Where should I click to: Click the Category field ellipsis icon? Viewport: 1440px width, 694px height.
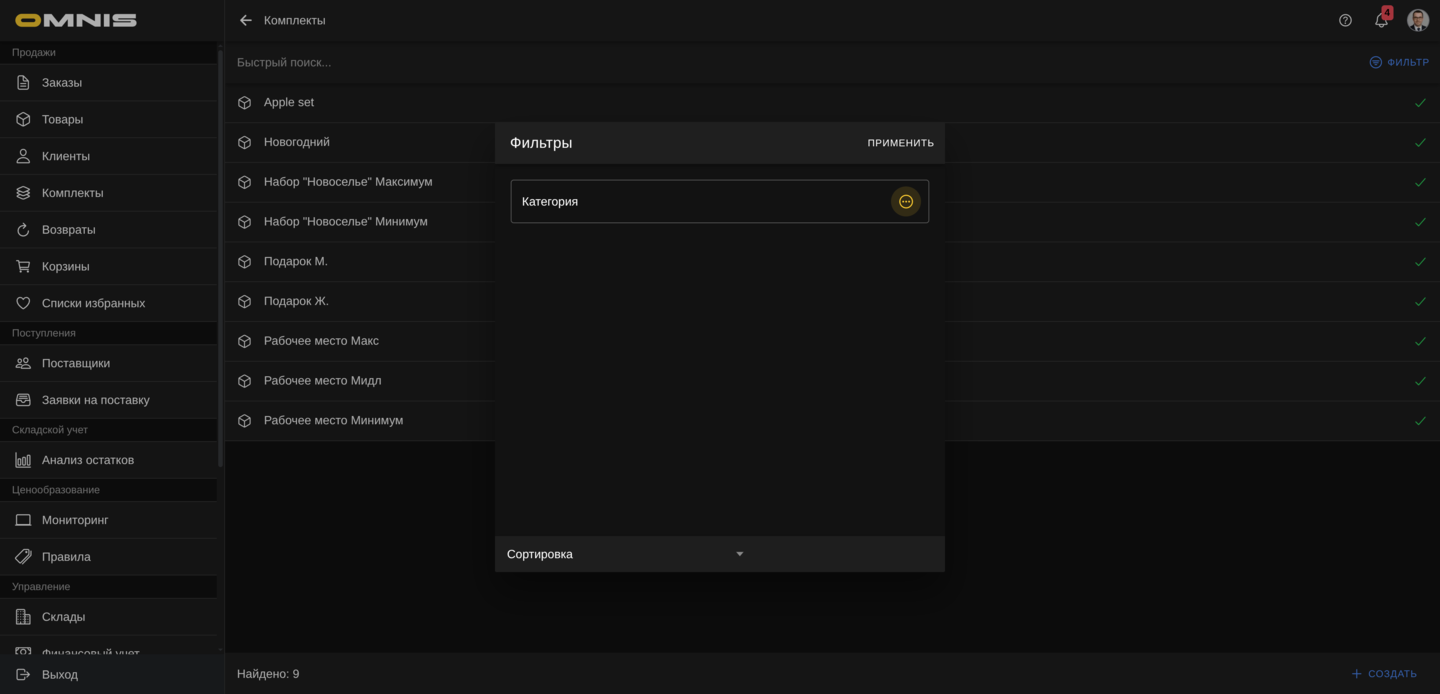(x=905, y=201)
